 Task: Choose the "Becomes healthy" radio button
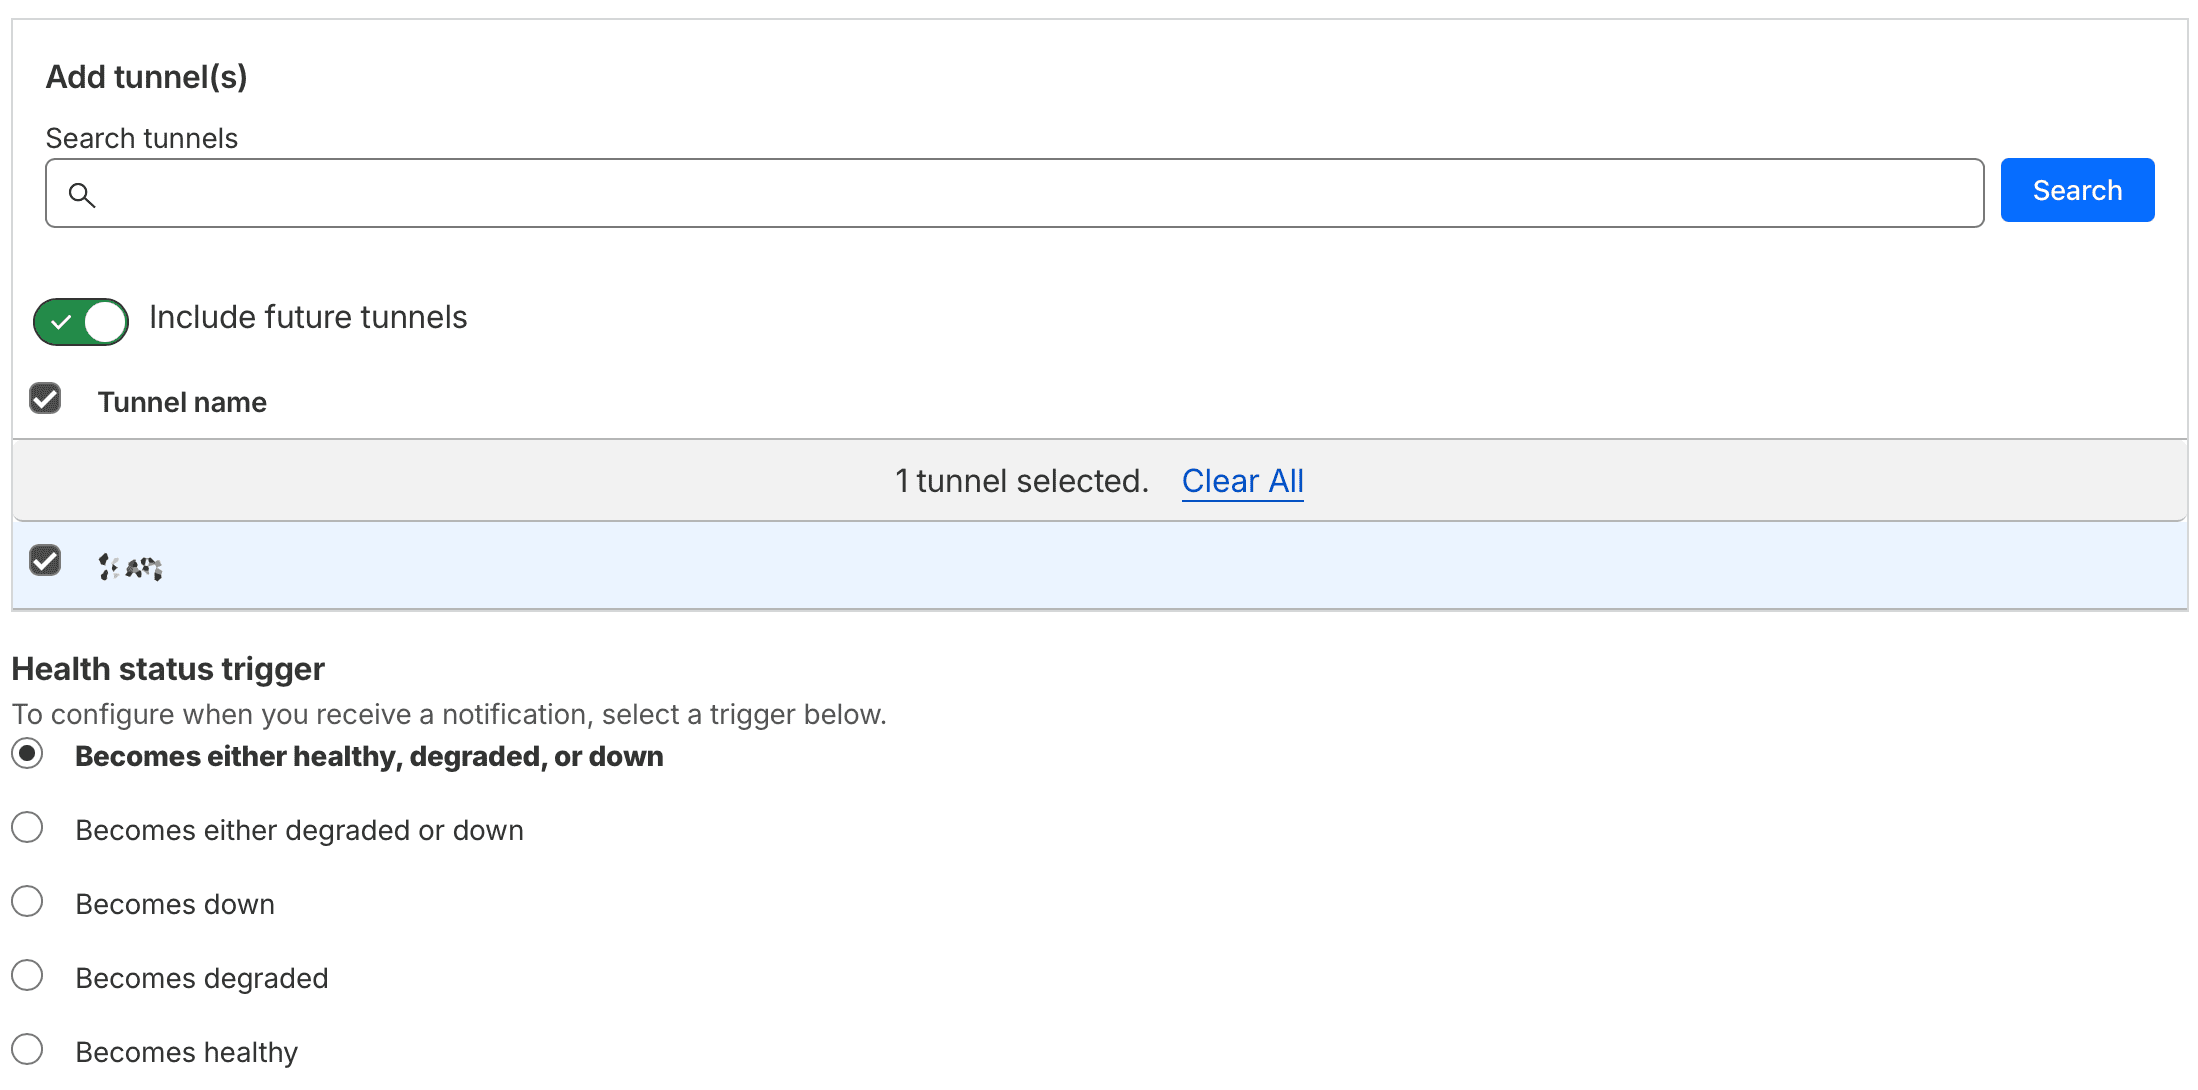click(28, 1050)
